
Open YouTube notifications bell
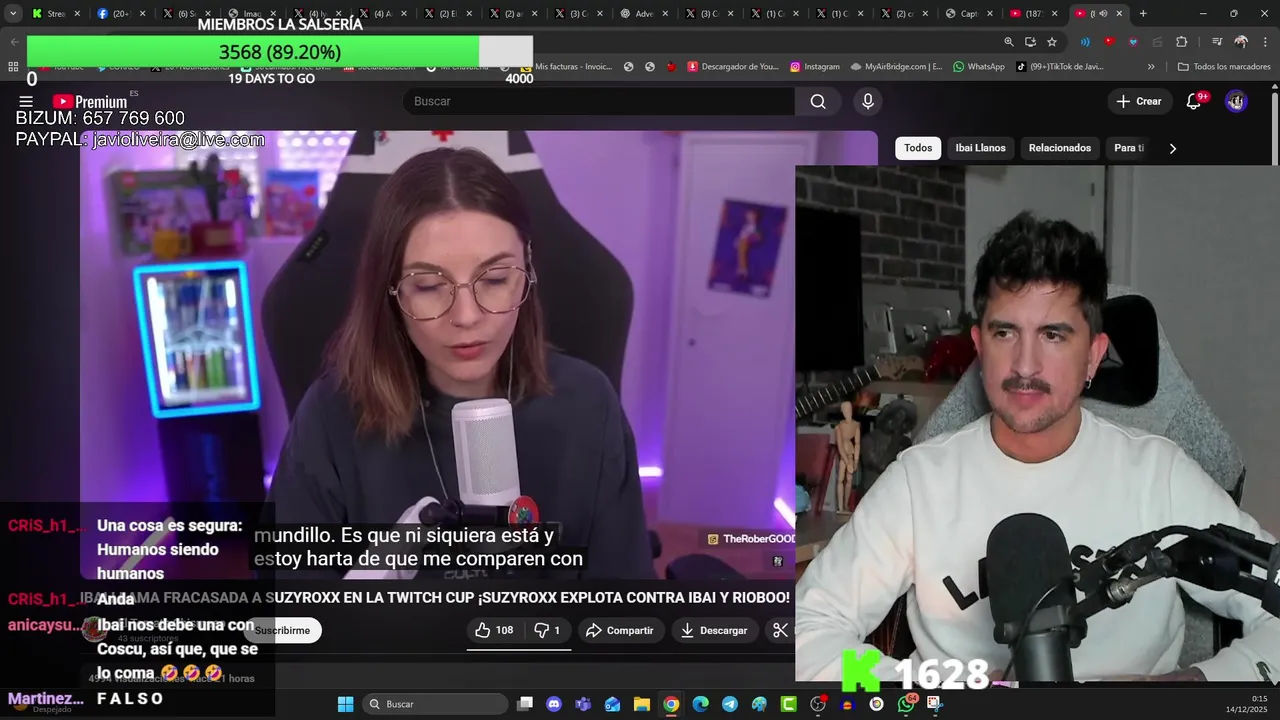click(x=1194, y=101)
